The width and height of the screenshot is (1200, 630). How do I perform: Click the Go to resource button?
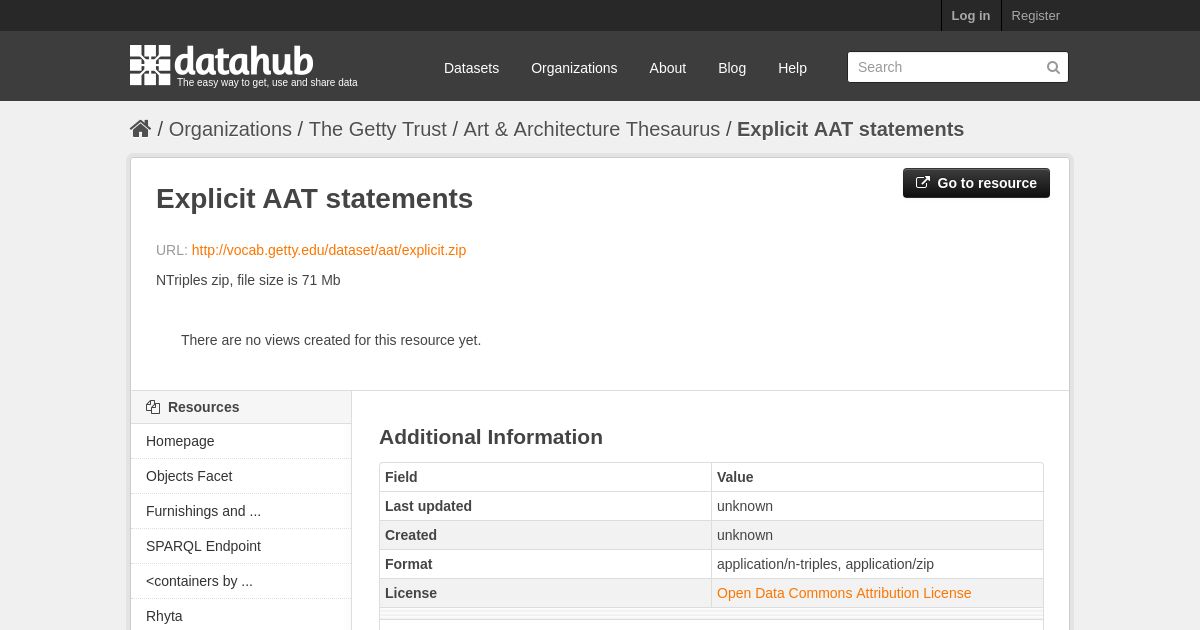coord(976,183)
